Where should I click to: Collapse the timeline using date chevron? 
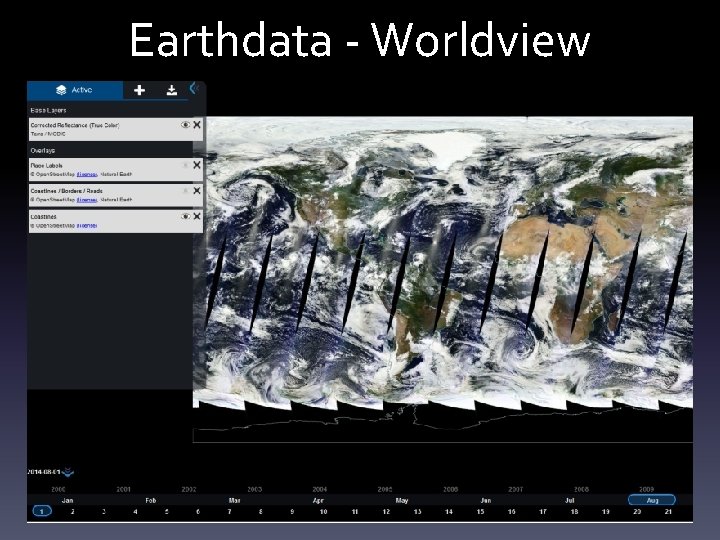[68, 472]
